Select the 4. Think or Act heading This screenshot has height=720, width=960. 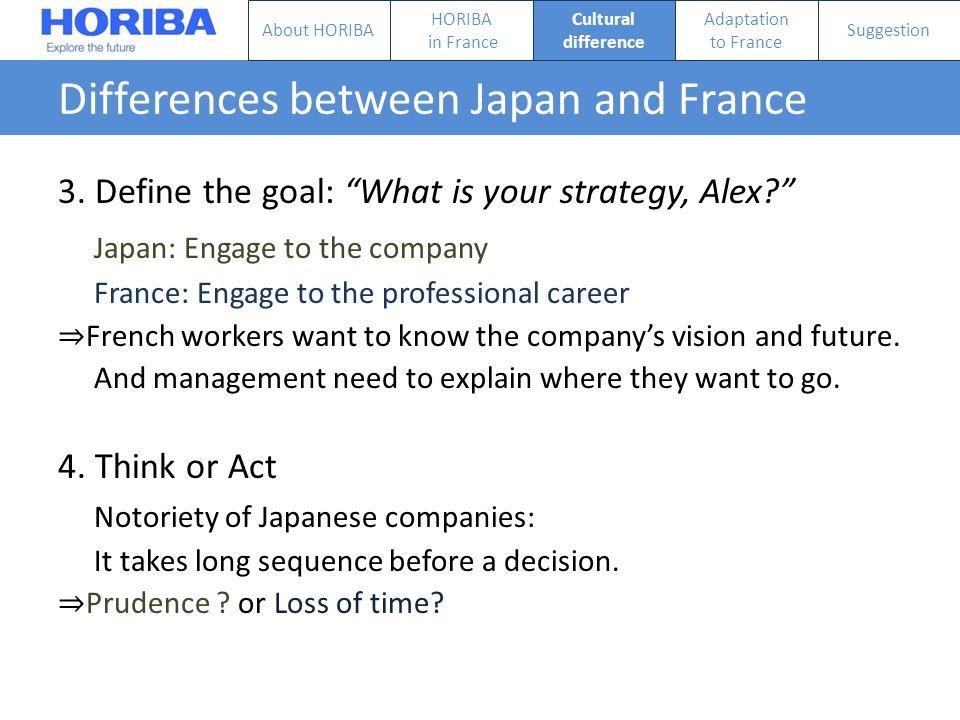coord(167,467)
